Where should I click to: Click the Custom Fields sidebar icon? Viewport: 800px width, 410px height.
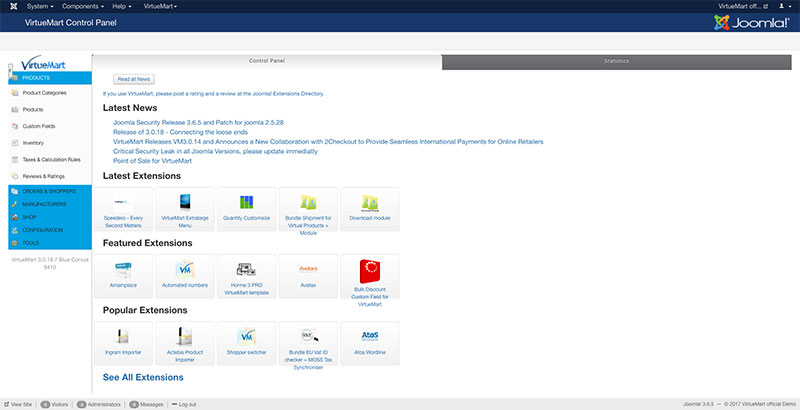pyautogui.click(x=15, y=126)
